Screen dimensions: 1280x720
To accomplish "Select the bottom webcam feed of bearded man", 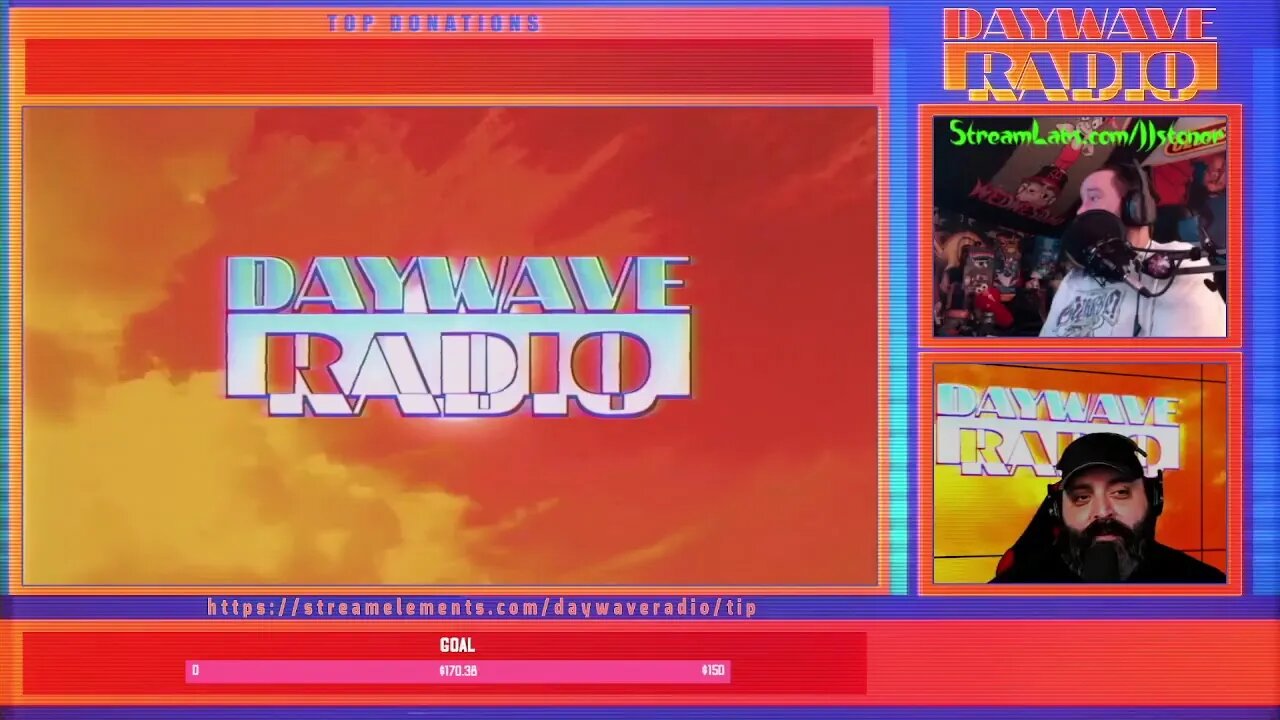I will tap(1080, 473).
